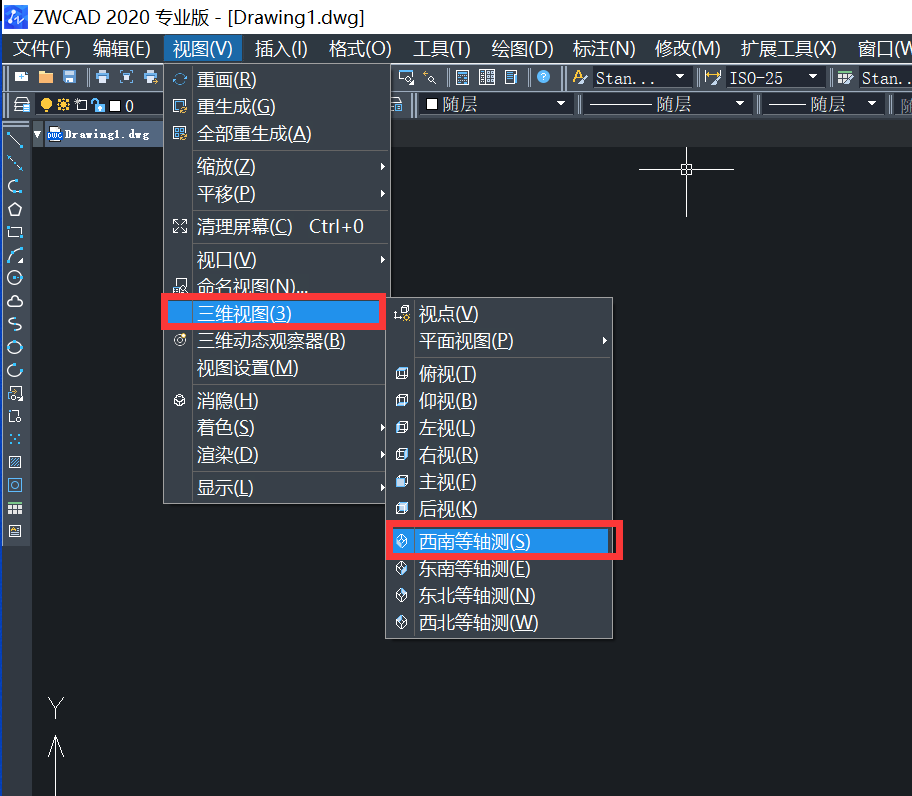Screen dimensions: 912x796
Task: Toggle the layer lock icon
Action: [97, 104]
